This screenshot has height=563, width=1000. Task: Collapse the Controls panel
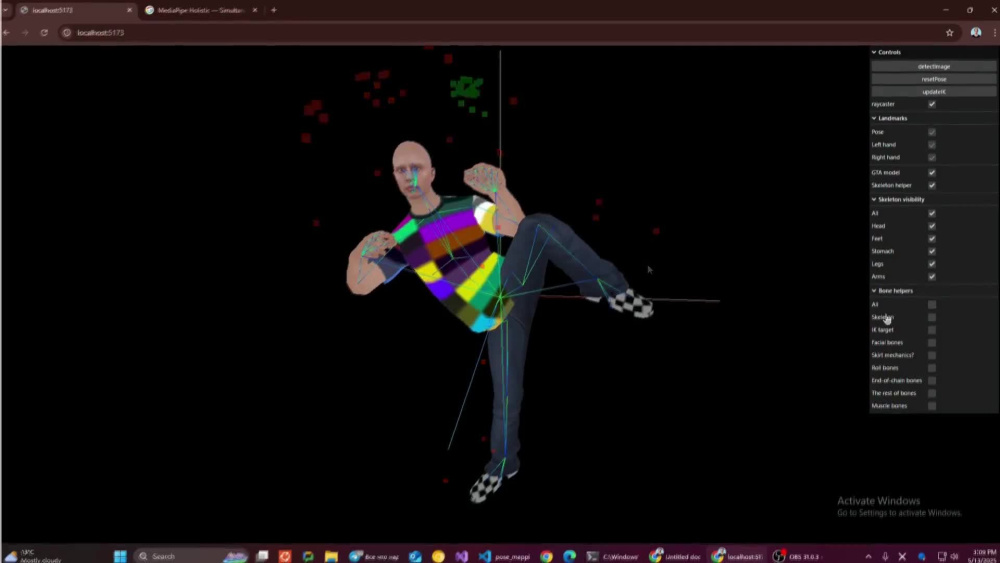tap(934, 52)
